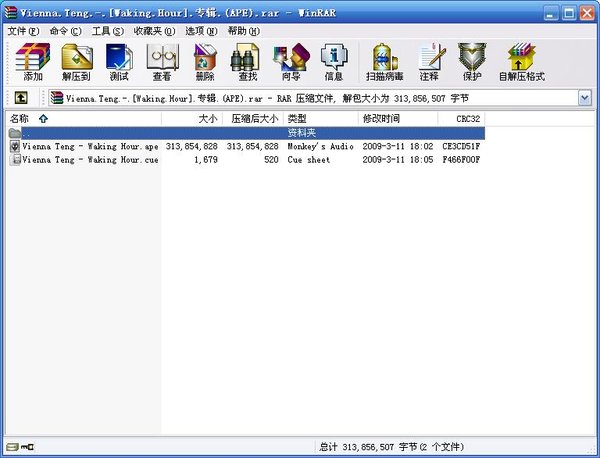Click the 'Monkey's Audio' type cell
This screenshot has height=458, width=600.
pyautogui.click(x=320, y=146)
